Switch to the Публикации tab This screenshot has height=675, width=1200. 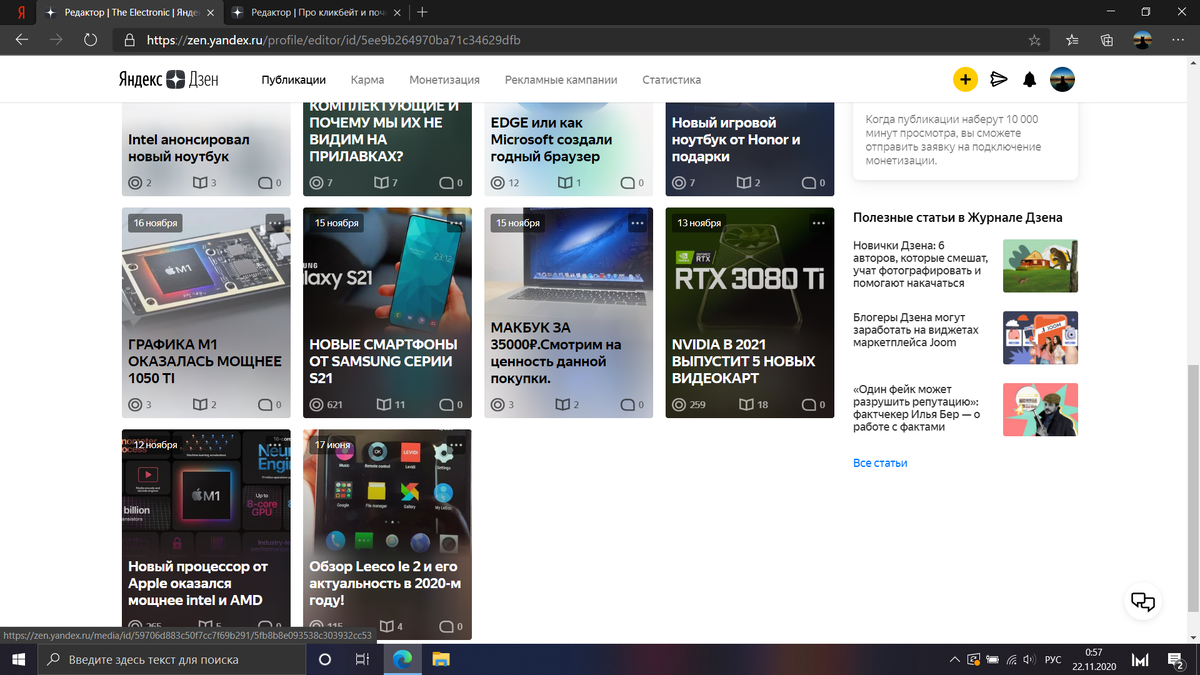294,80
